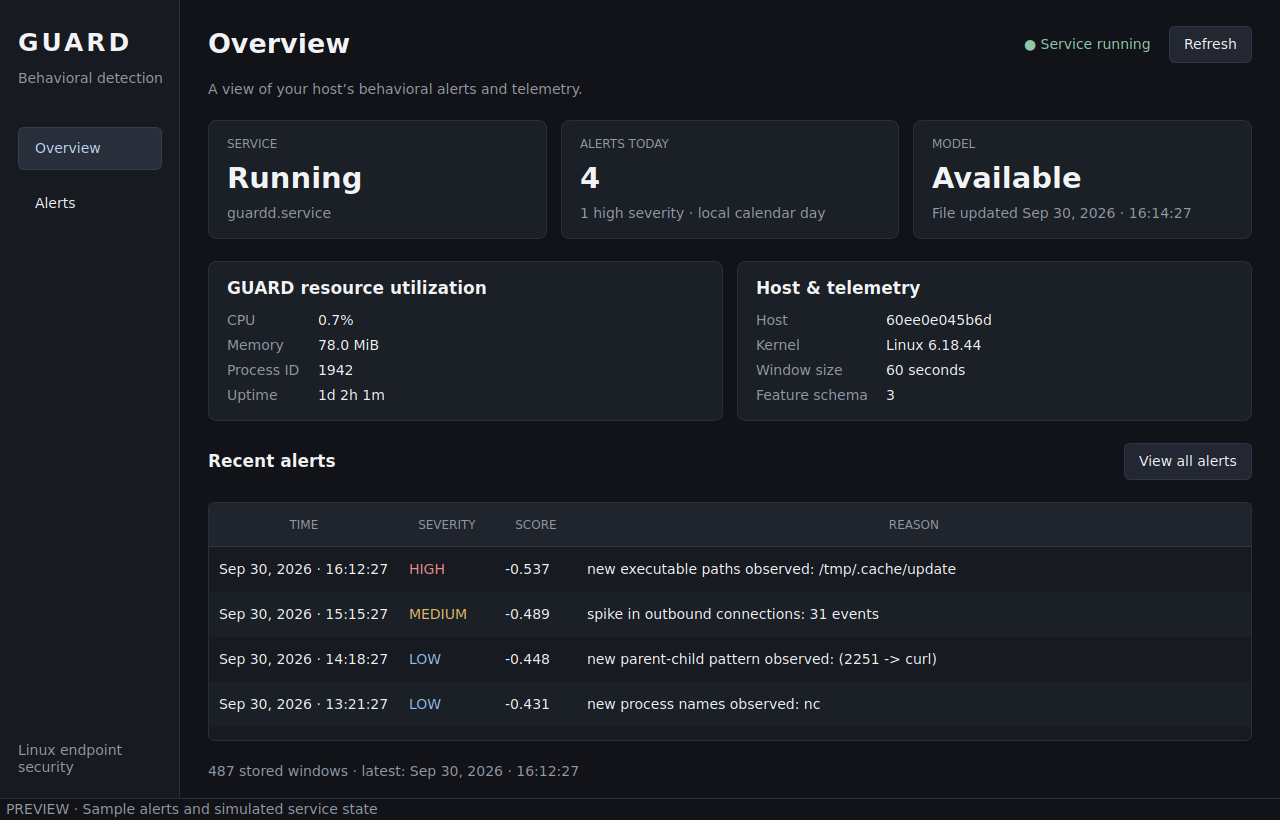Click LOW severity on the nc alert
The width and height of the screenshot is (1280, 820).
[x=425, y=704]
